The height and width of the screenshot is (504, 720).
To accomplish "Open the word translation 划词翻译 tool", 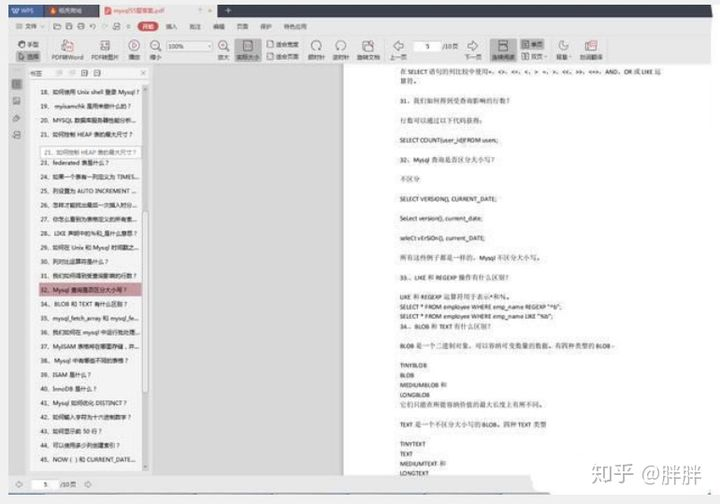I will point(591,50).
